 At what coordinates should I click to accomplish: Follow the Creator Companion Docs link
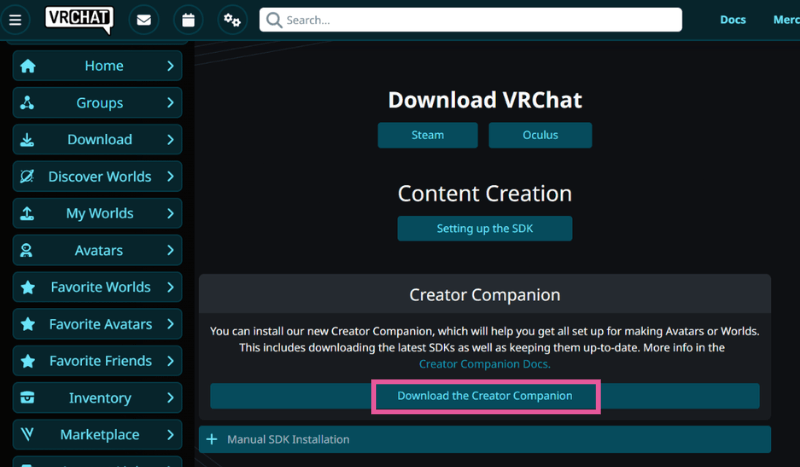485,364
